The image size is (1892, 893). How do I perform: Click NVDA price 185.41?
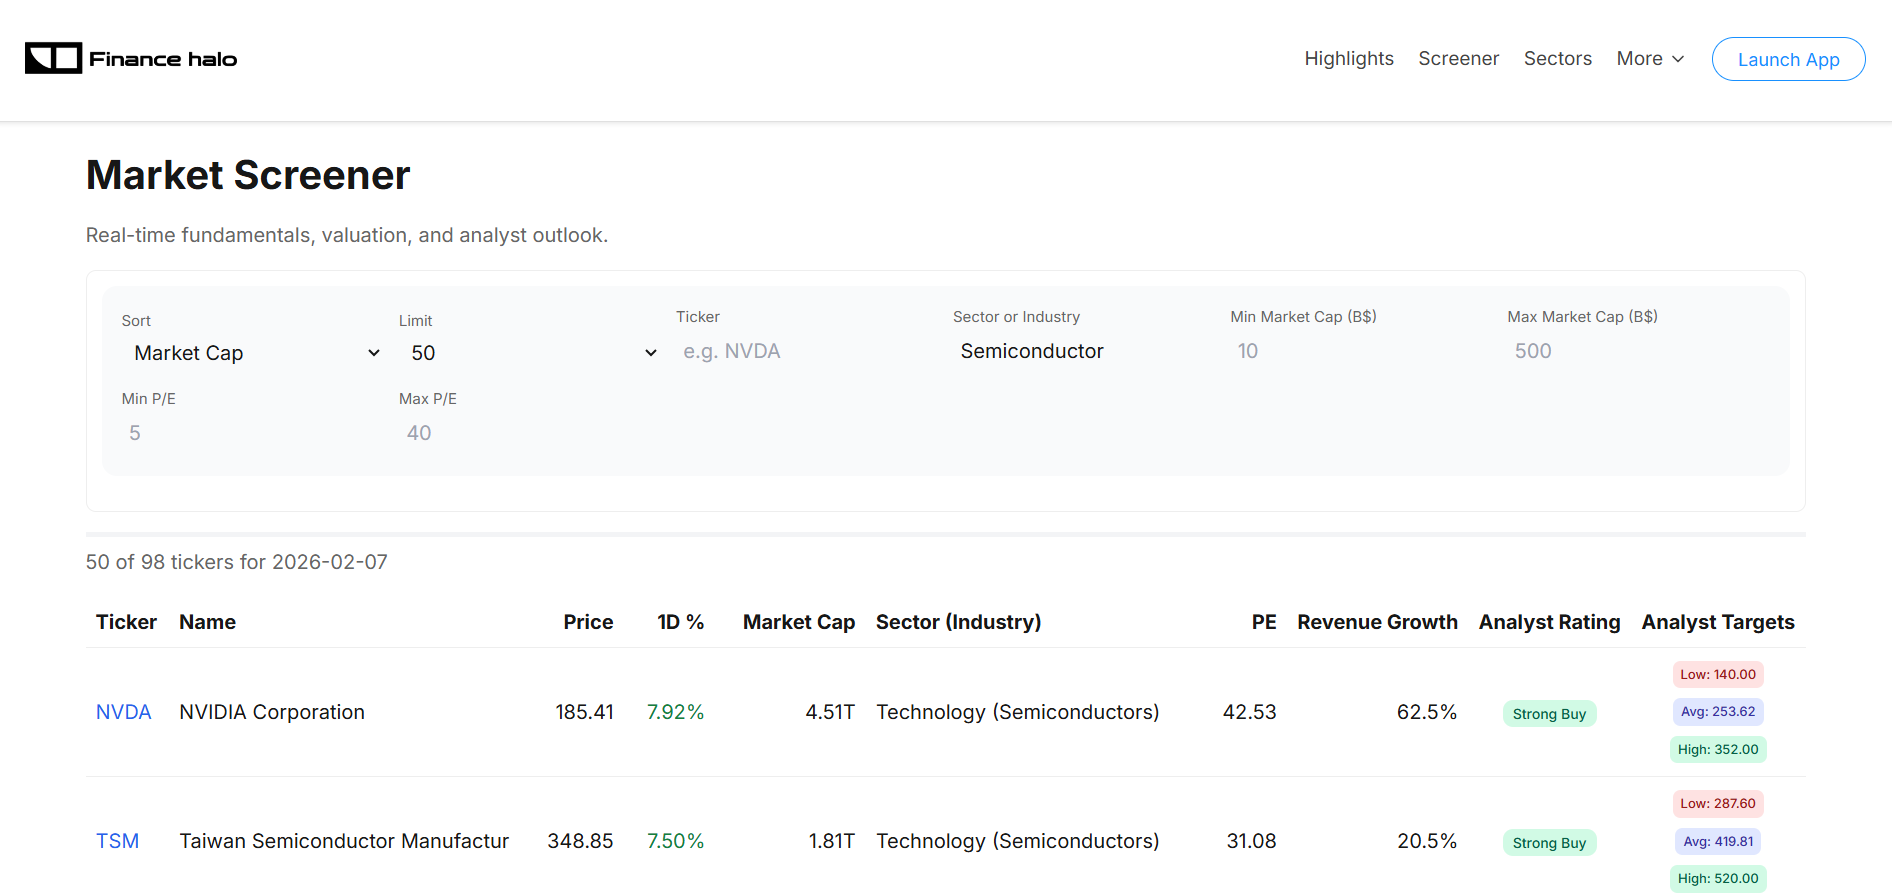click(x=584, y=712)
